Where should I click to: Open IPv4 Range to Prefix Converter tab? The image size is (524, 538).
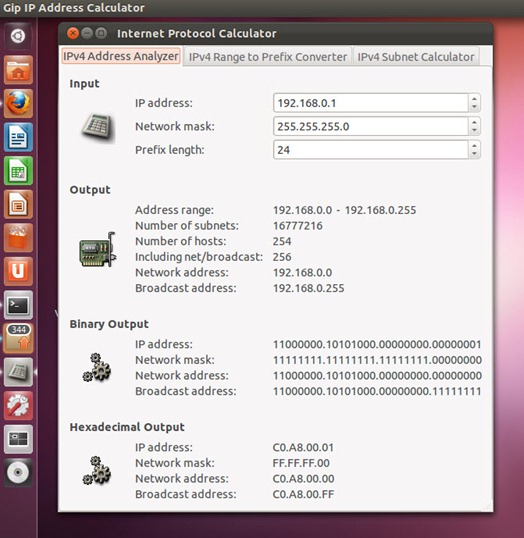click(268, 57)
